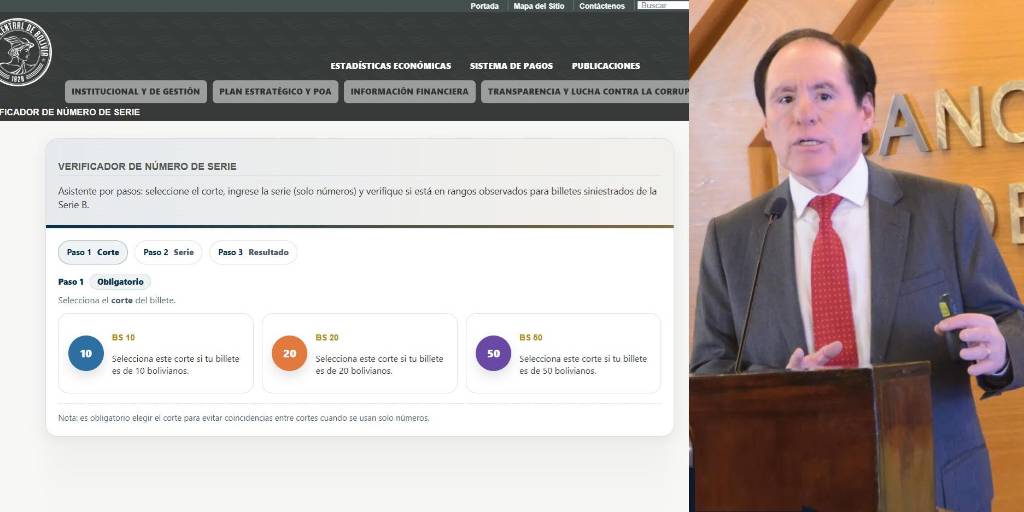The width and height of the screenshot is (1024, 512).
Task: Click the Buscar search field
Action: click(x=663, y=6)
